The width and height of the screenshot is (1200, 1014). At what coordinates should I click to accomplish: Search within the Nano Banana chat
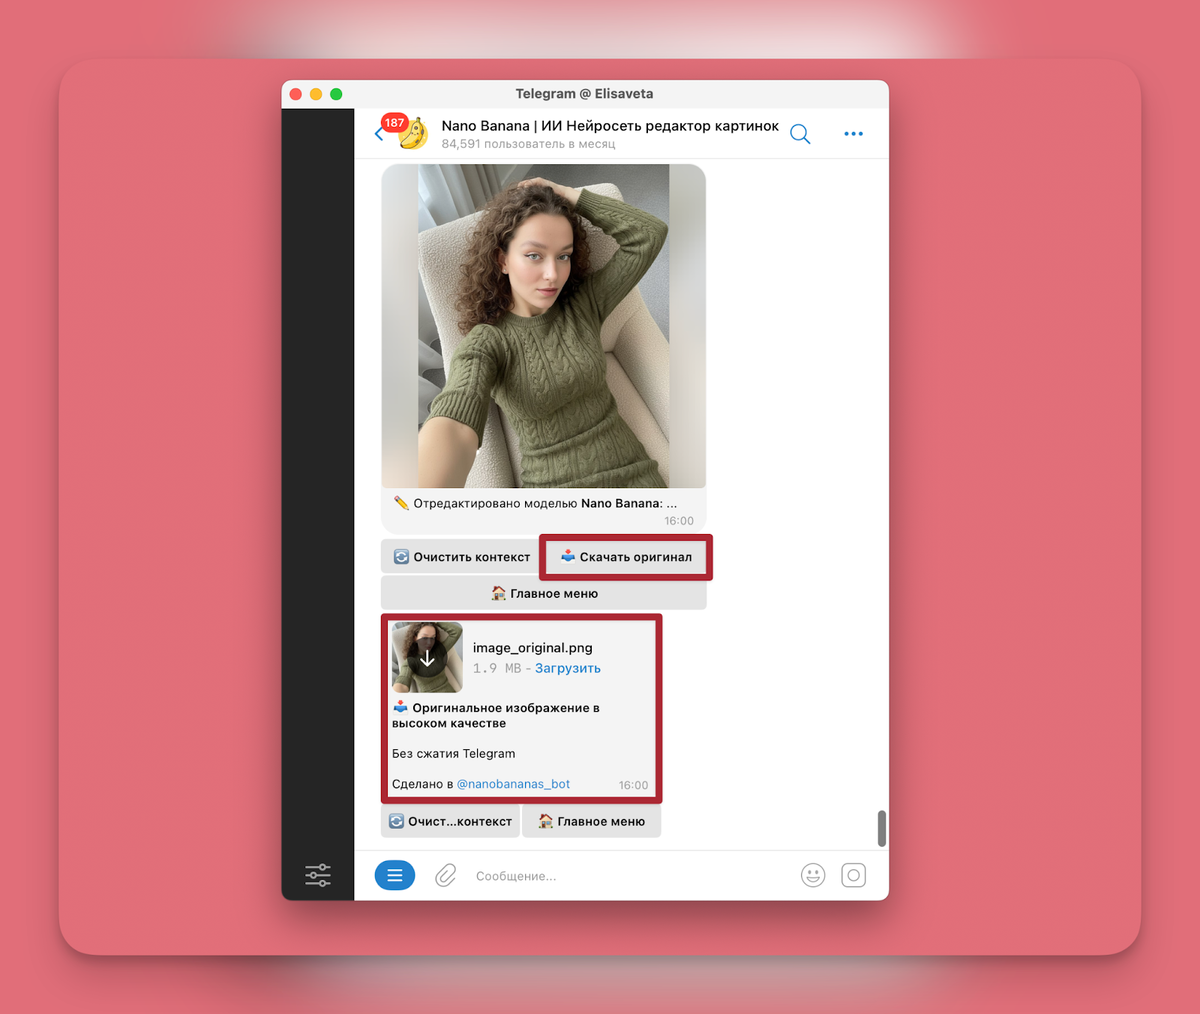(x=800, y=134)
